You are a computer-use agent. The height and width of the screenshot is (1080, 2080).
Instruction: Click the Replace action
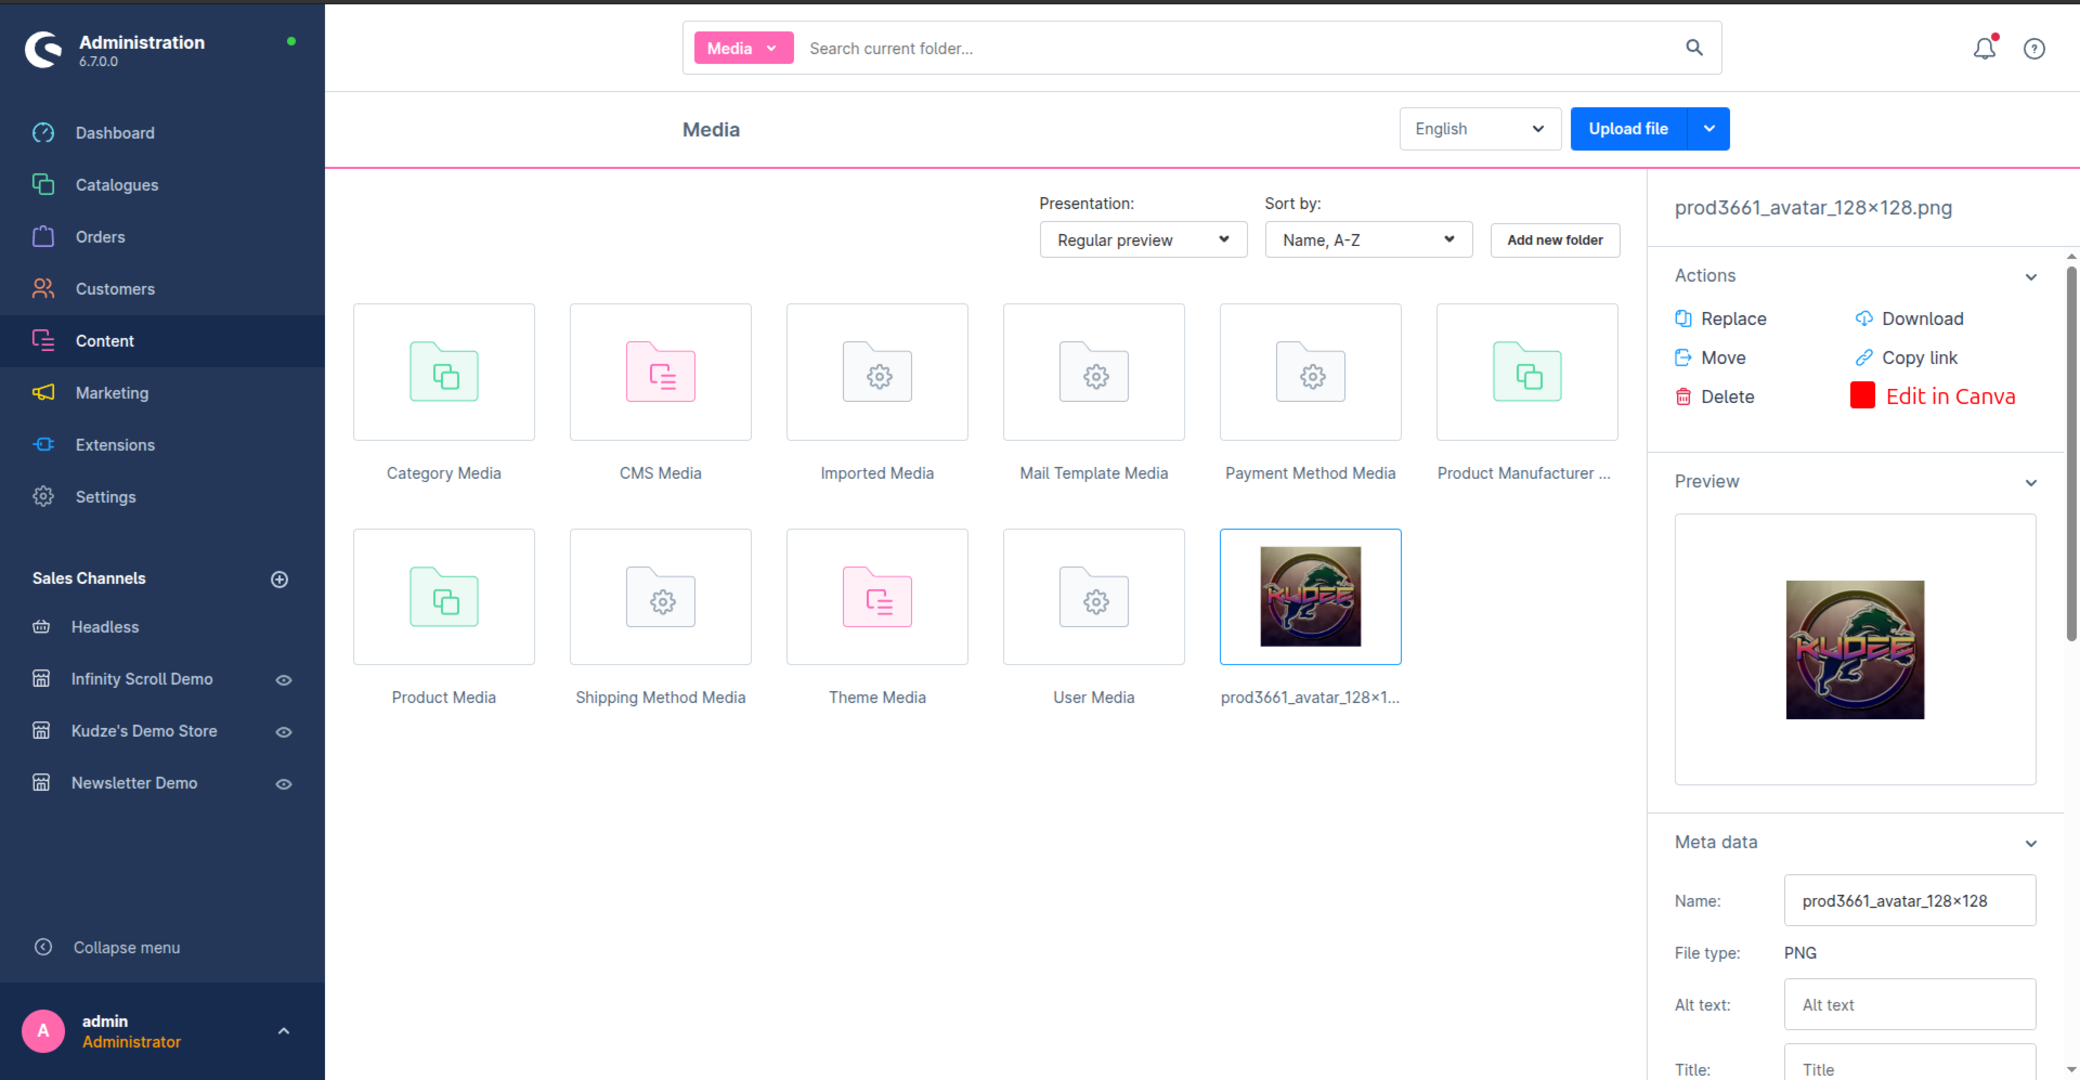click(x=1721, y=319)
